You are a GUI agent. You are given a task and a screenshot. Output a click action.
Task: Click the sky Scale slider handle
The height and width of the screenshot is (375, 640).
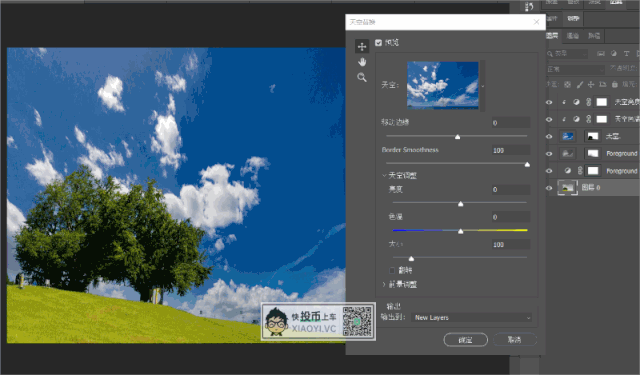(411, 258)
